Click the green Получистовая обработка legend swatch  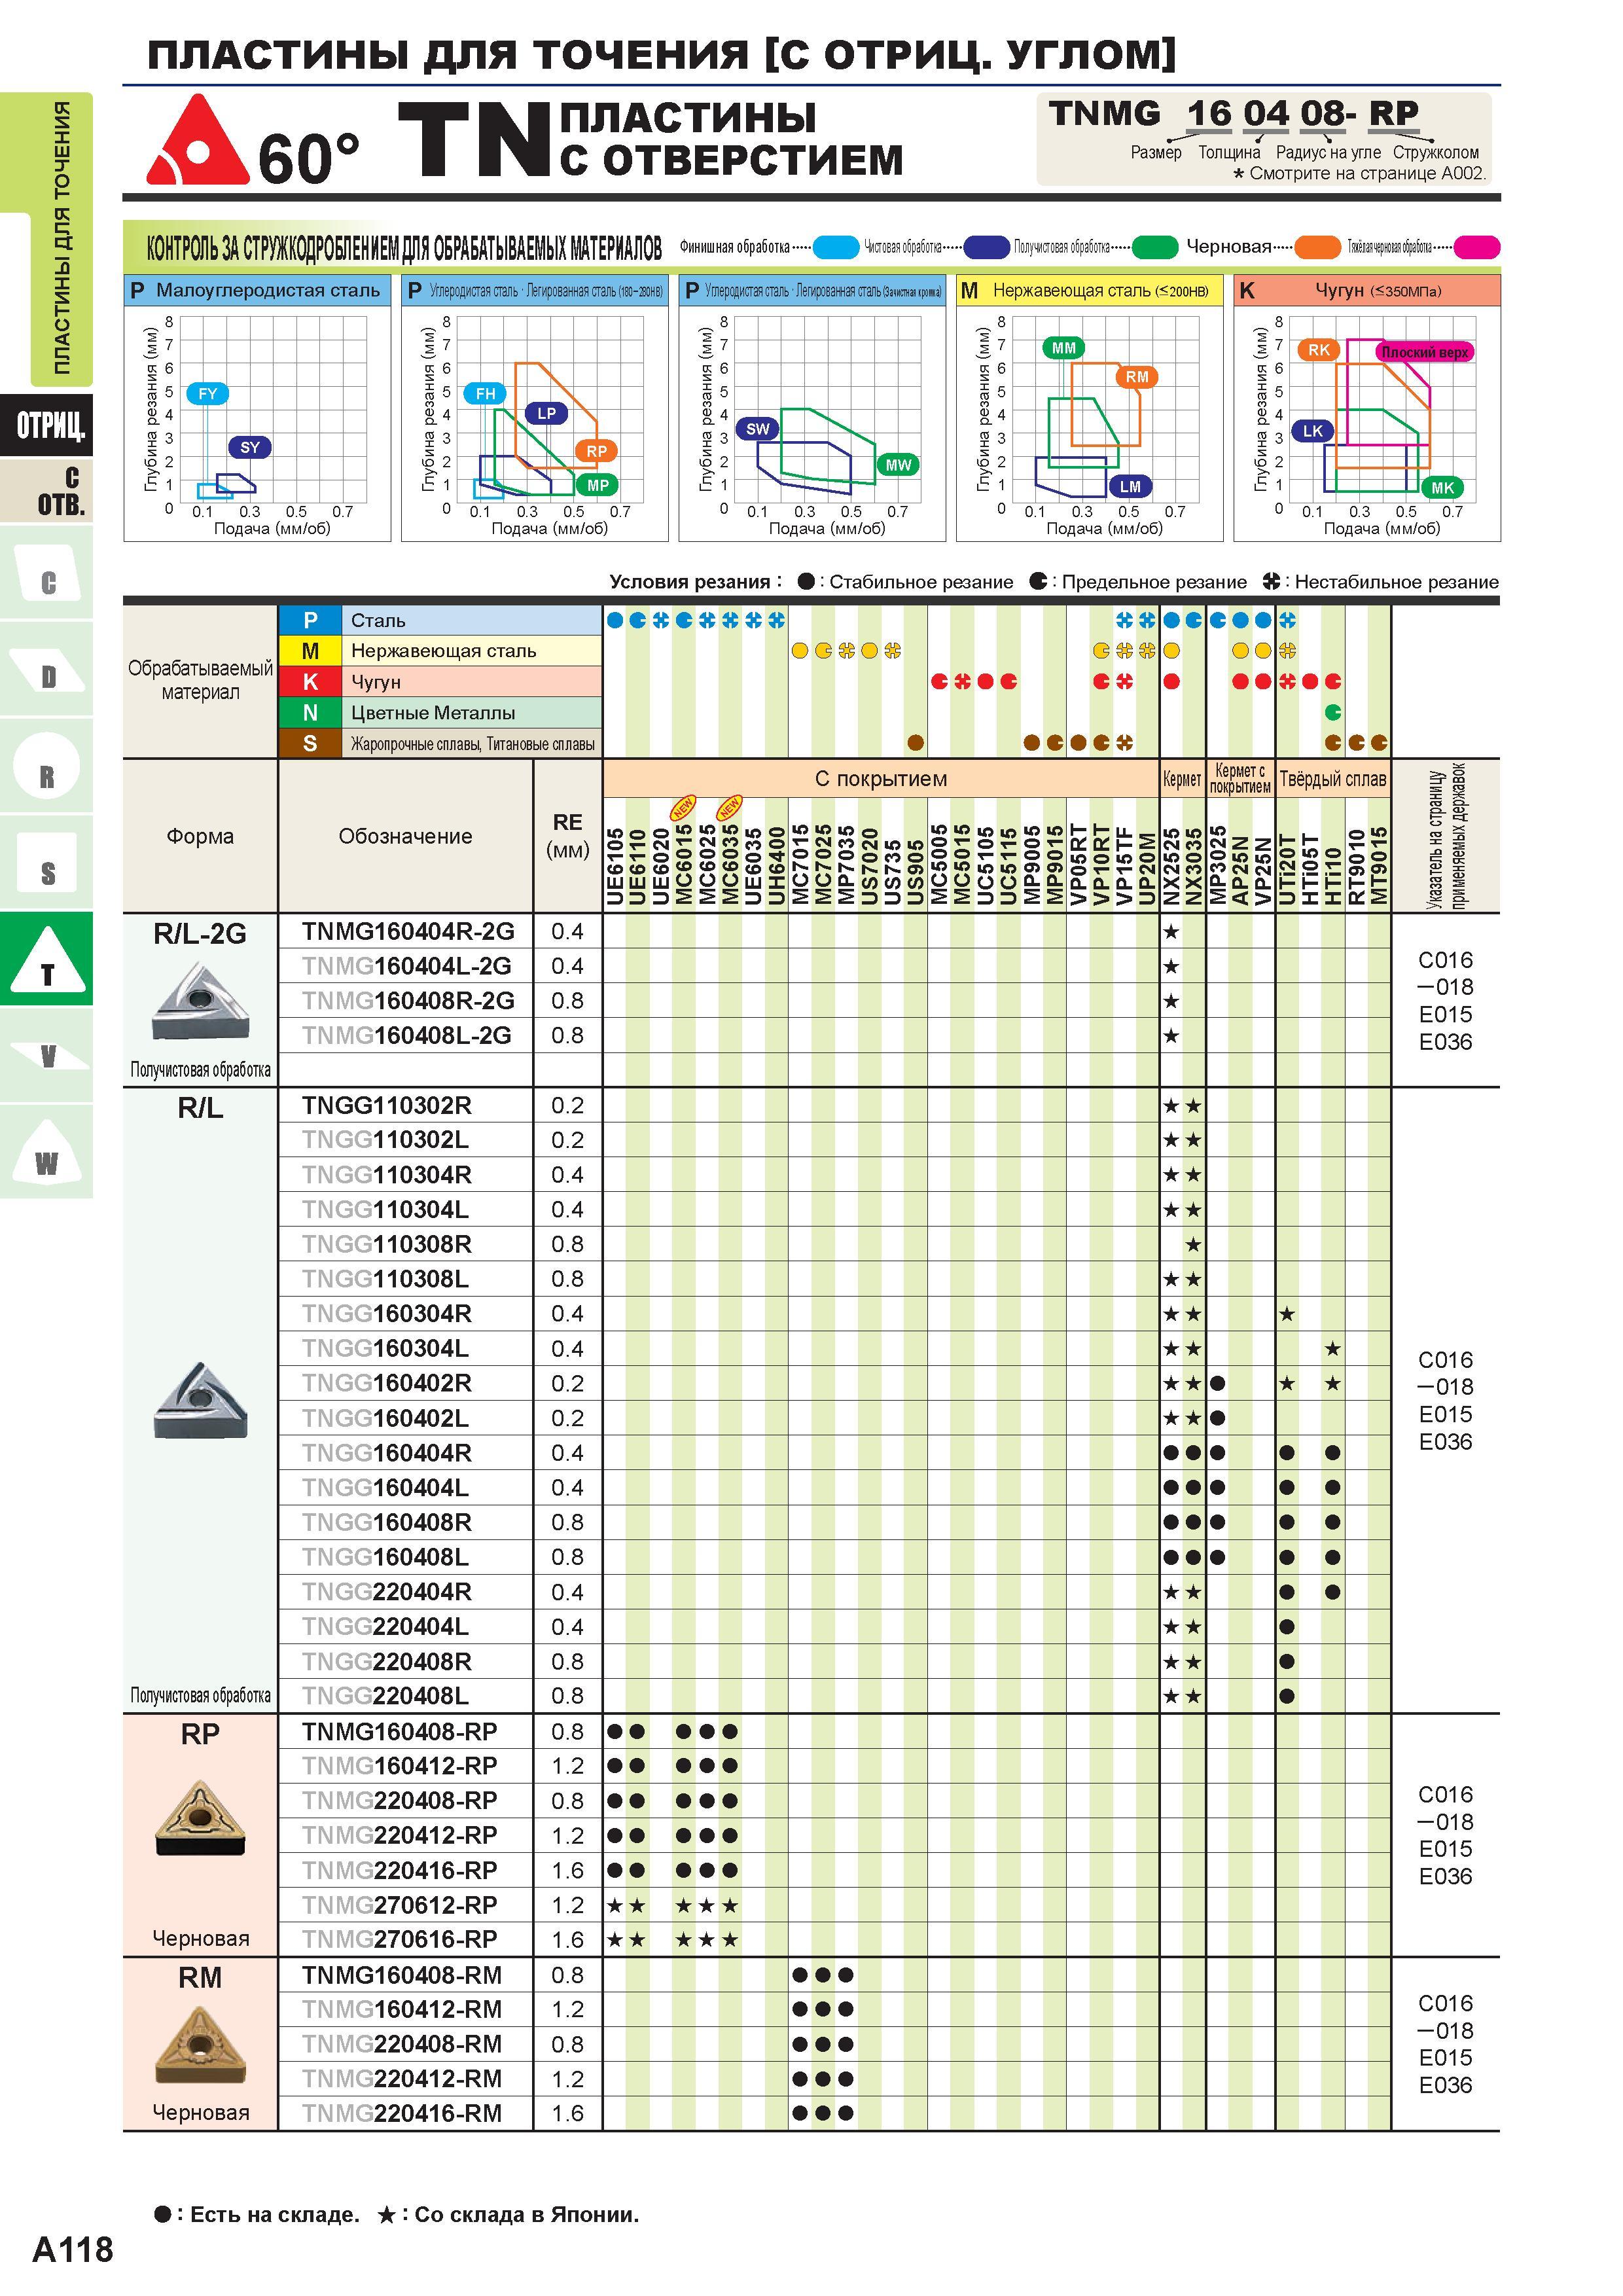click(x=1155, y=247)
